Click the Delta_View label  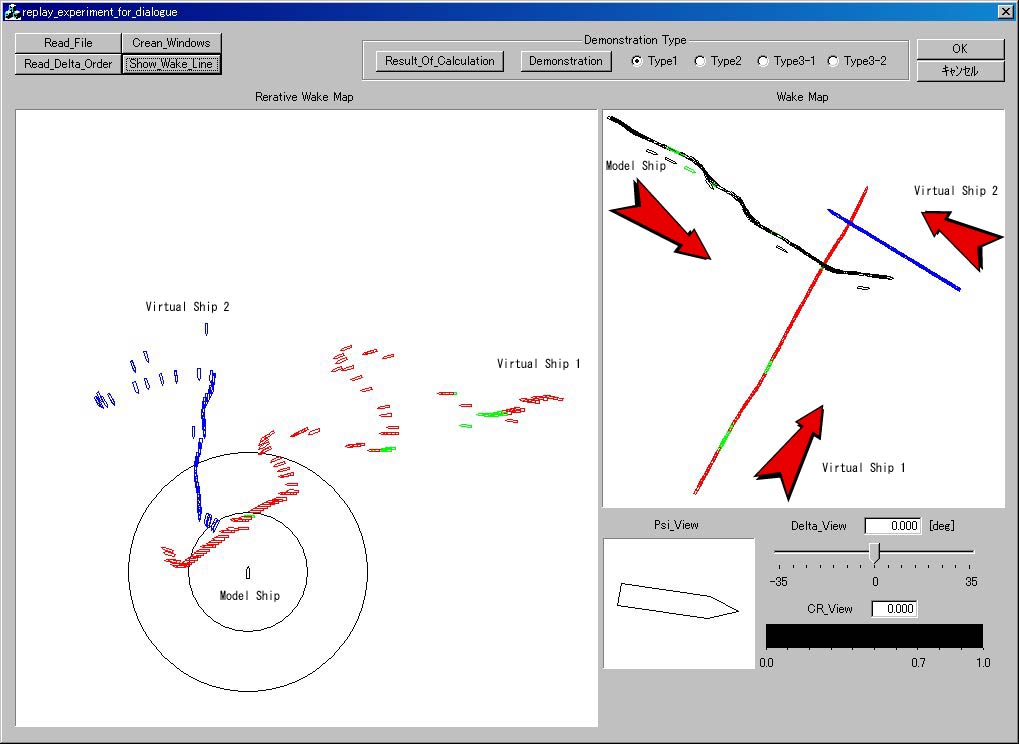[819, 526]
